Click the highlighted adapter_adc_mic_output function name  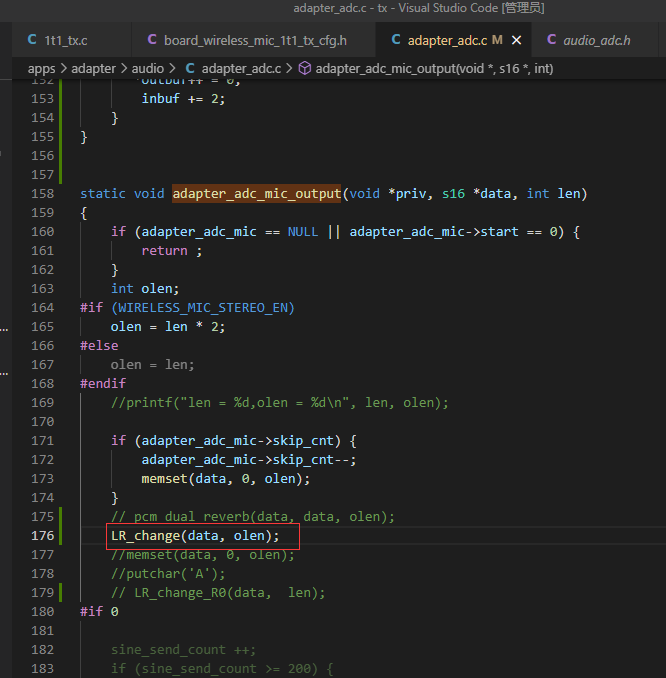(256, 194)
